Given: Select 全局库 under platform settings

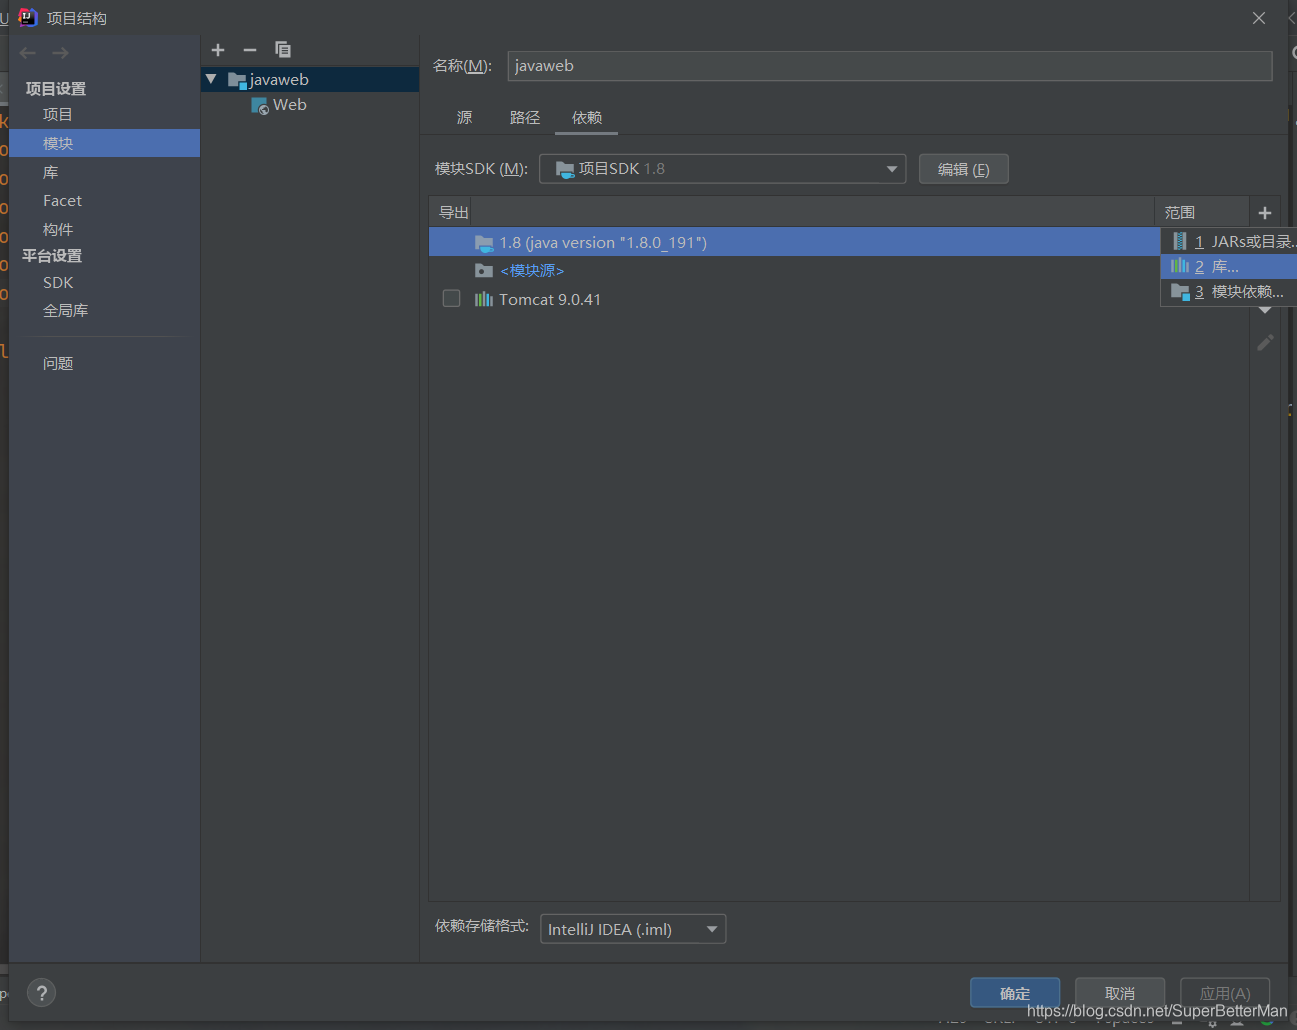Looking at the screenshot, I should (x=65, y=311).
